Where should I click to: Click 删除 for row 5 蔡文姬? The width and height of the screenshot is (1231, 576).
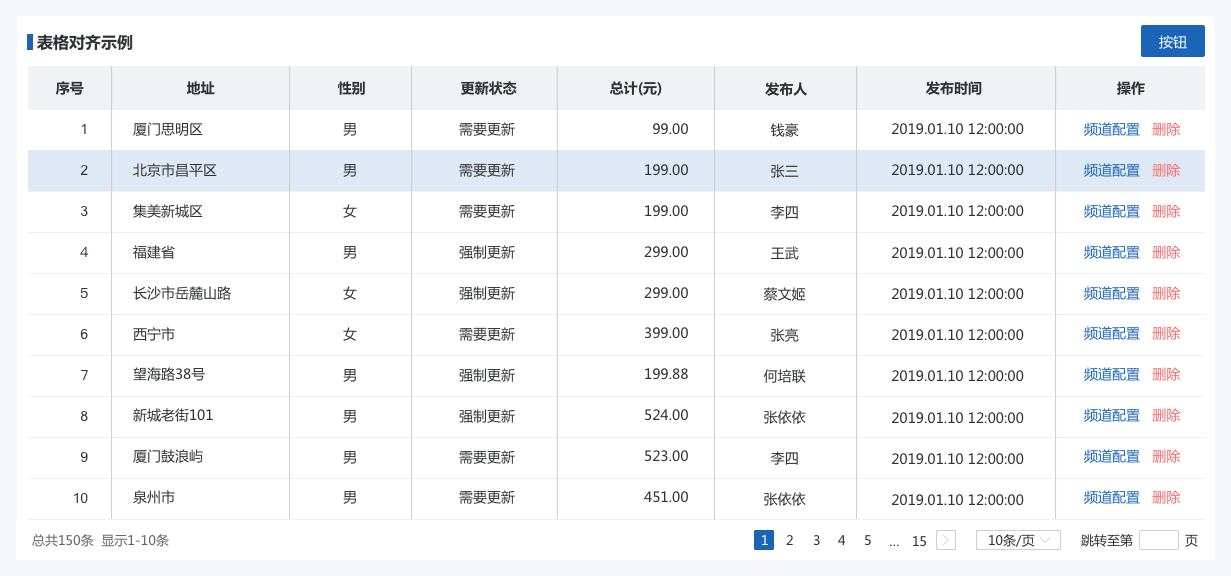pos(1166,293)
